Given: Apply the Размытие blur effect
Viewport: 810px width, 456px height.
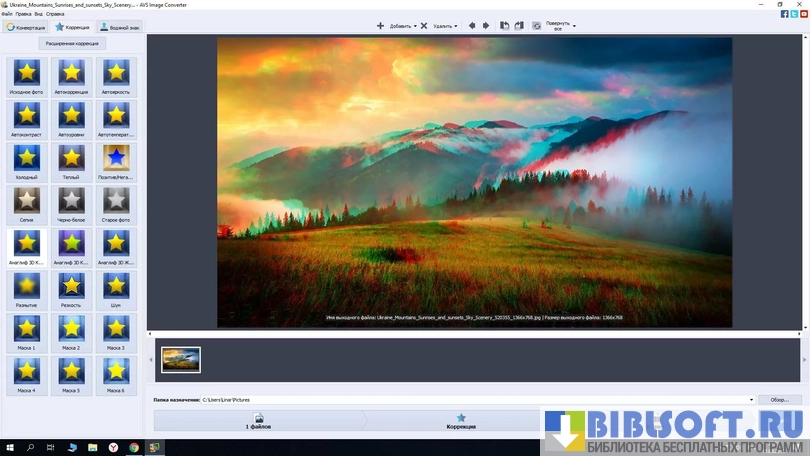Looking at the screenshot, I should (27, 287).
